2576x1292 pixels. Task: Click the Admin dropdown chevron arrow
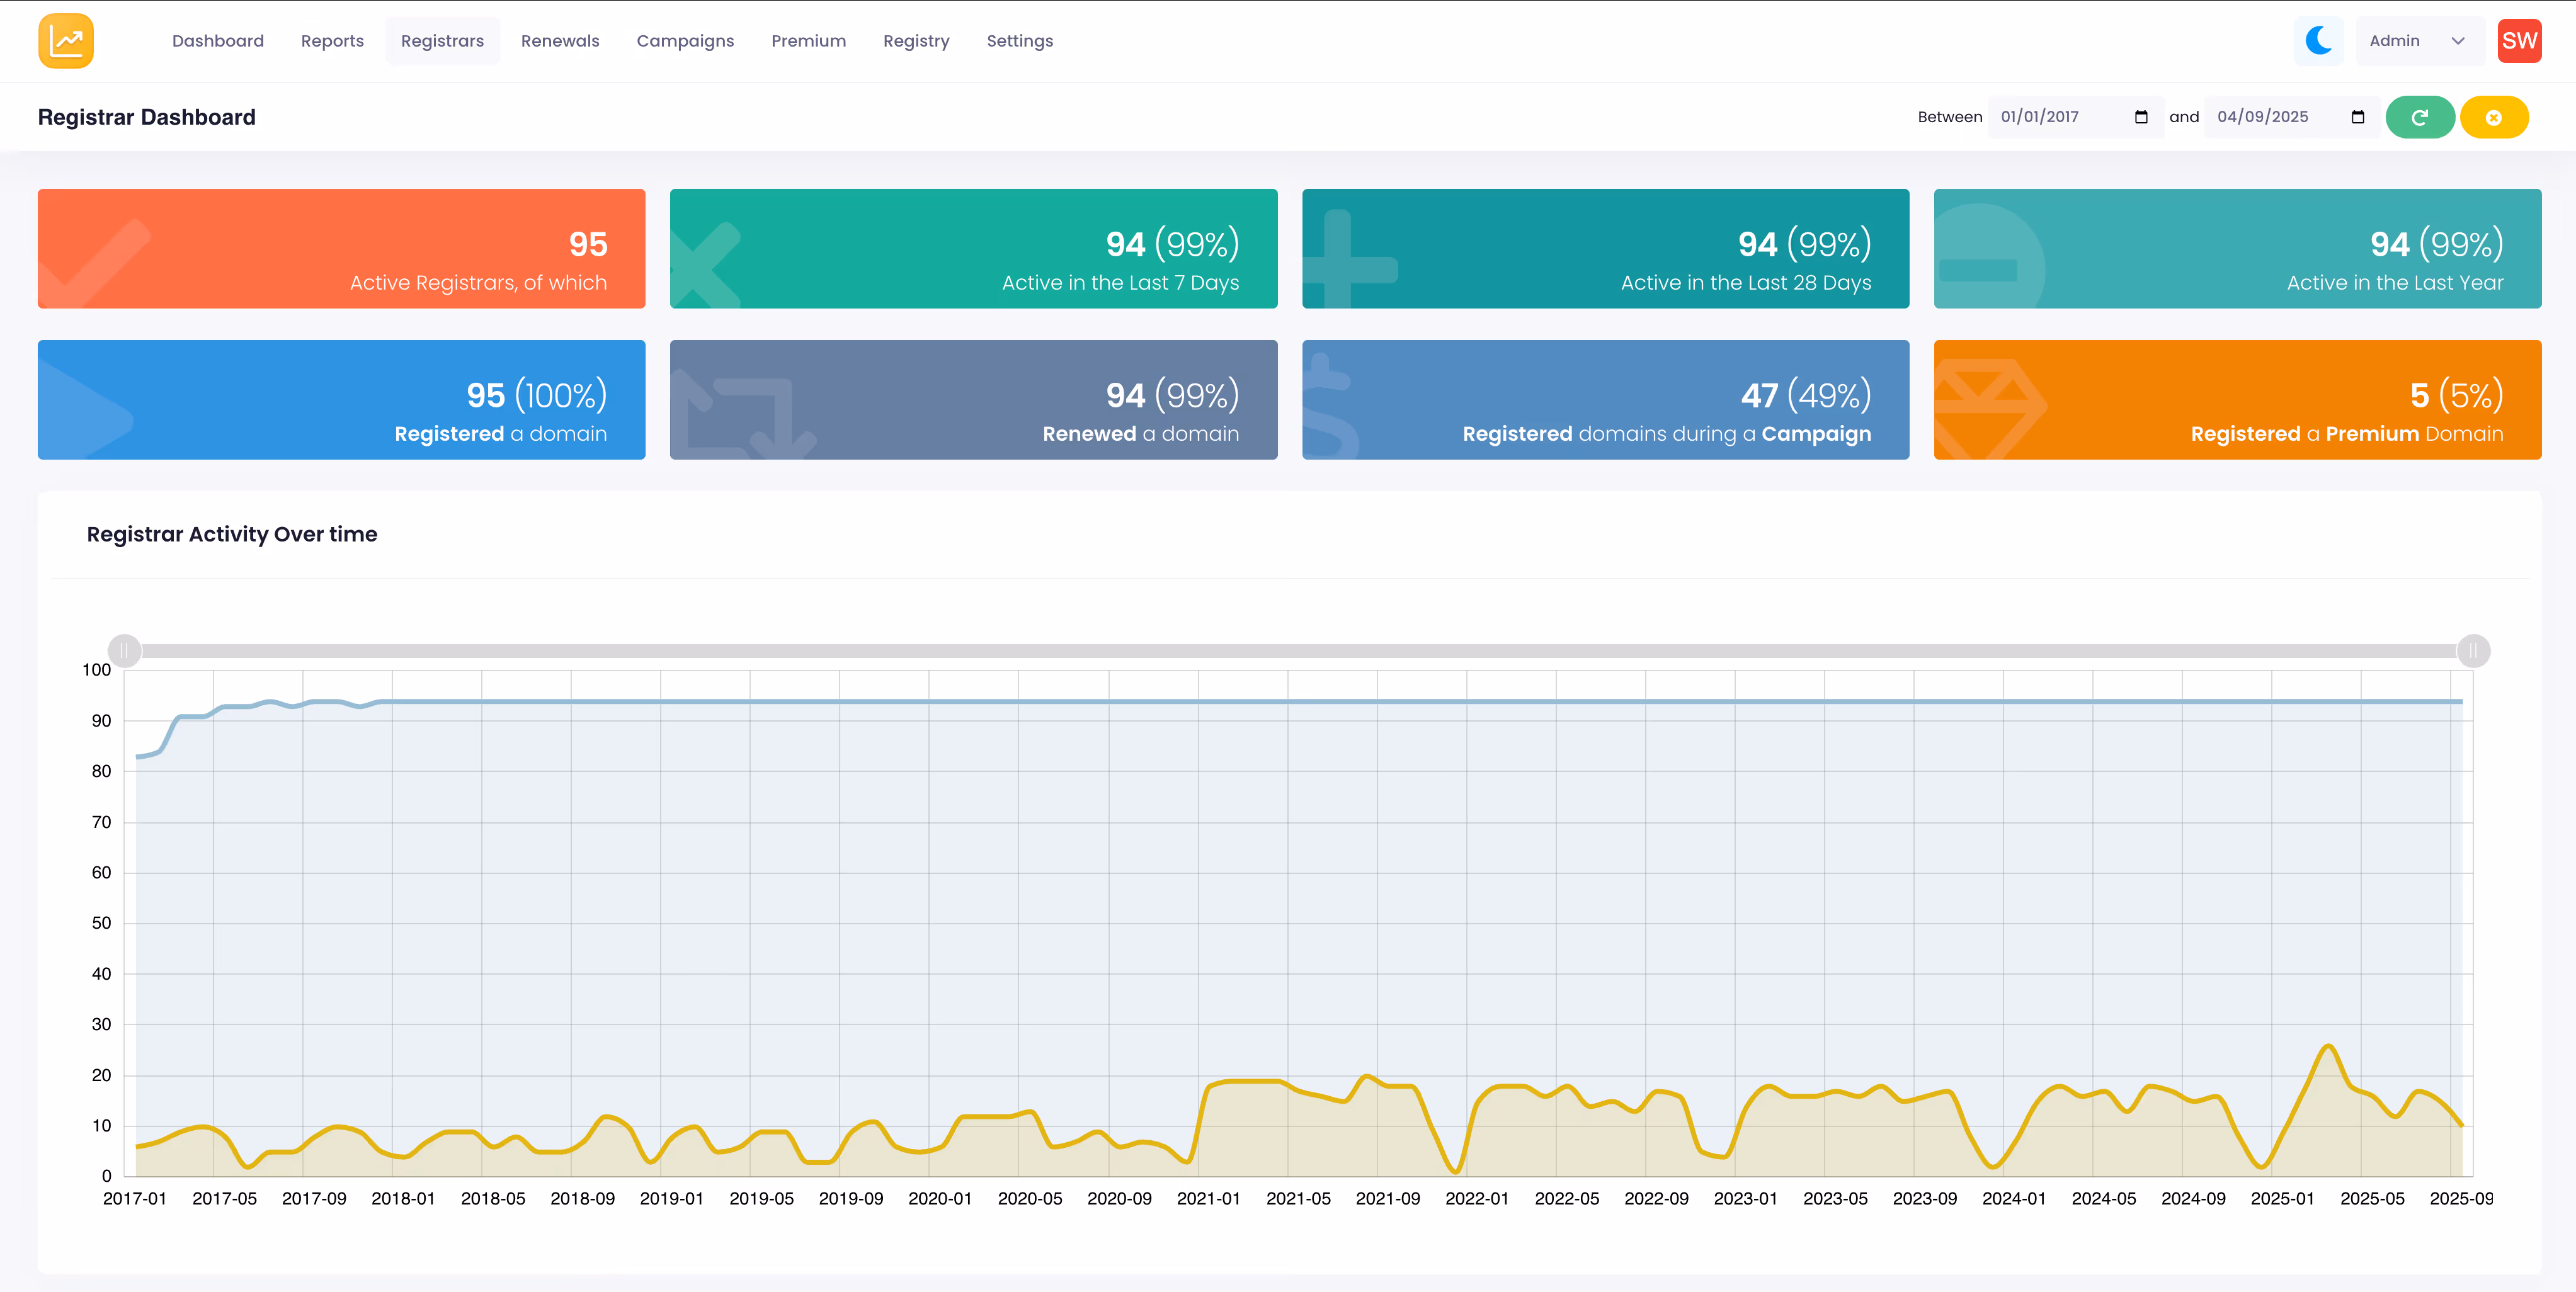coord(2457,41)
